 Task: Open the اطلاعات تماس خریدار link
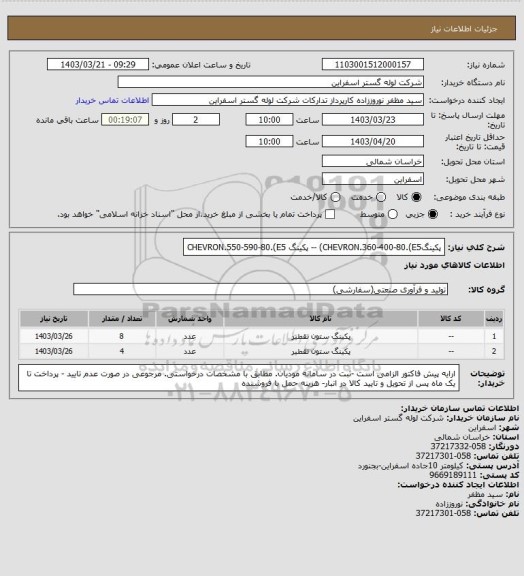click(x=112, y=100)
